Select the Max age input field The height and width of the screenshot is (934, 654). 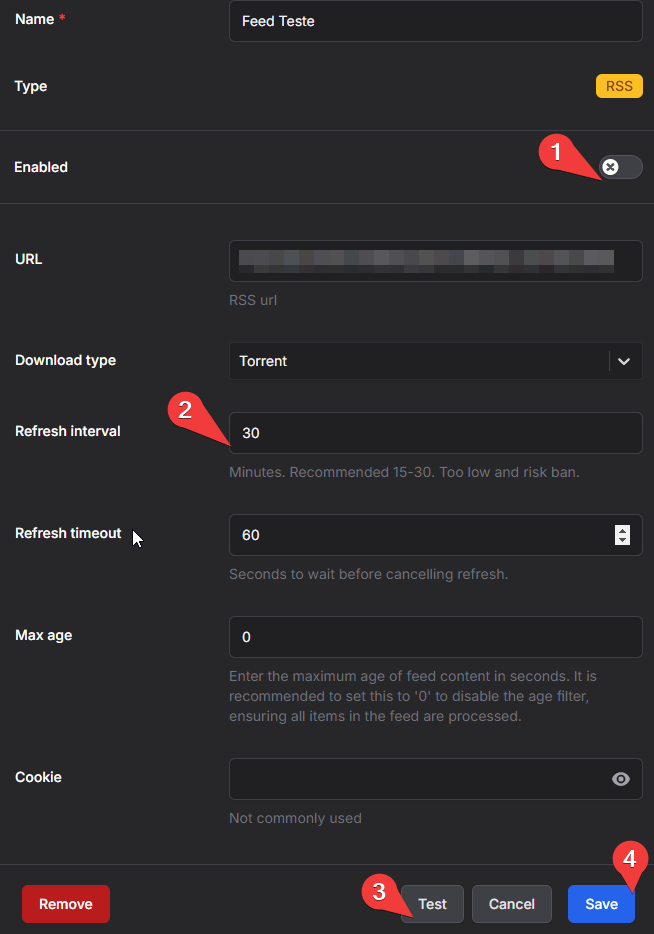435,637
